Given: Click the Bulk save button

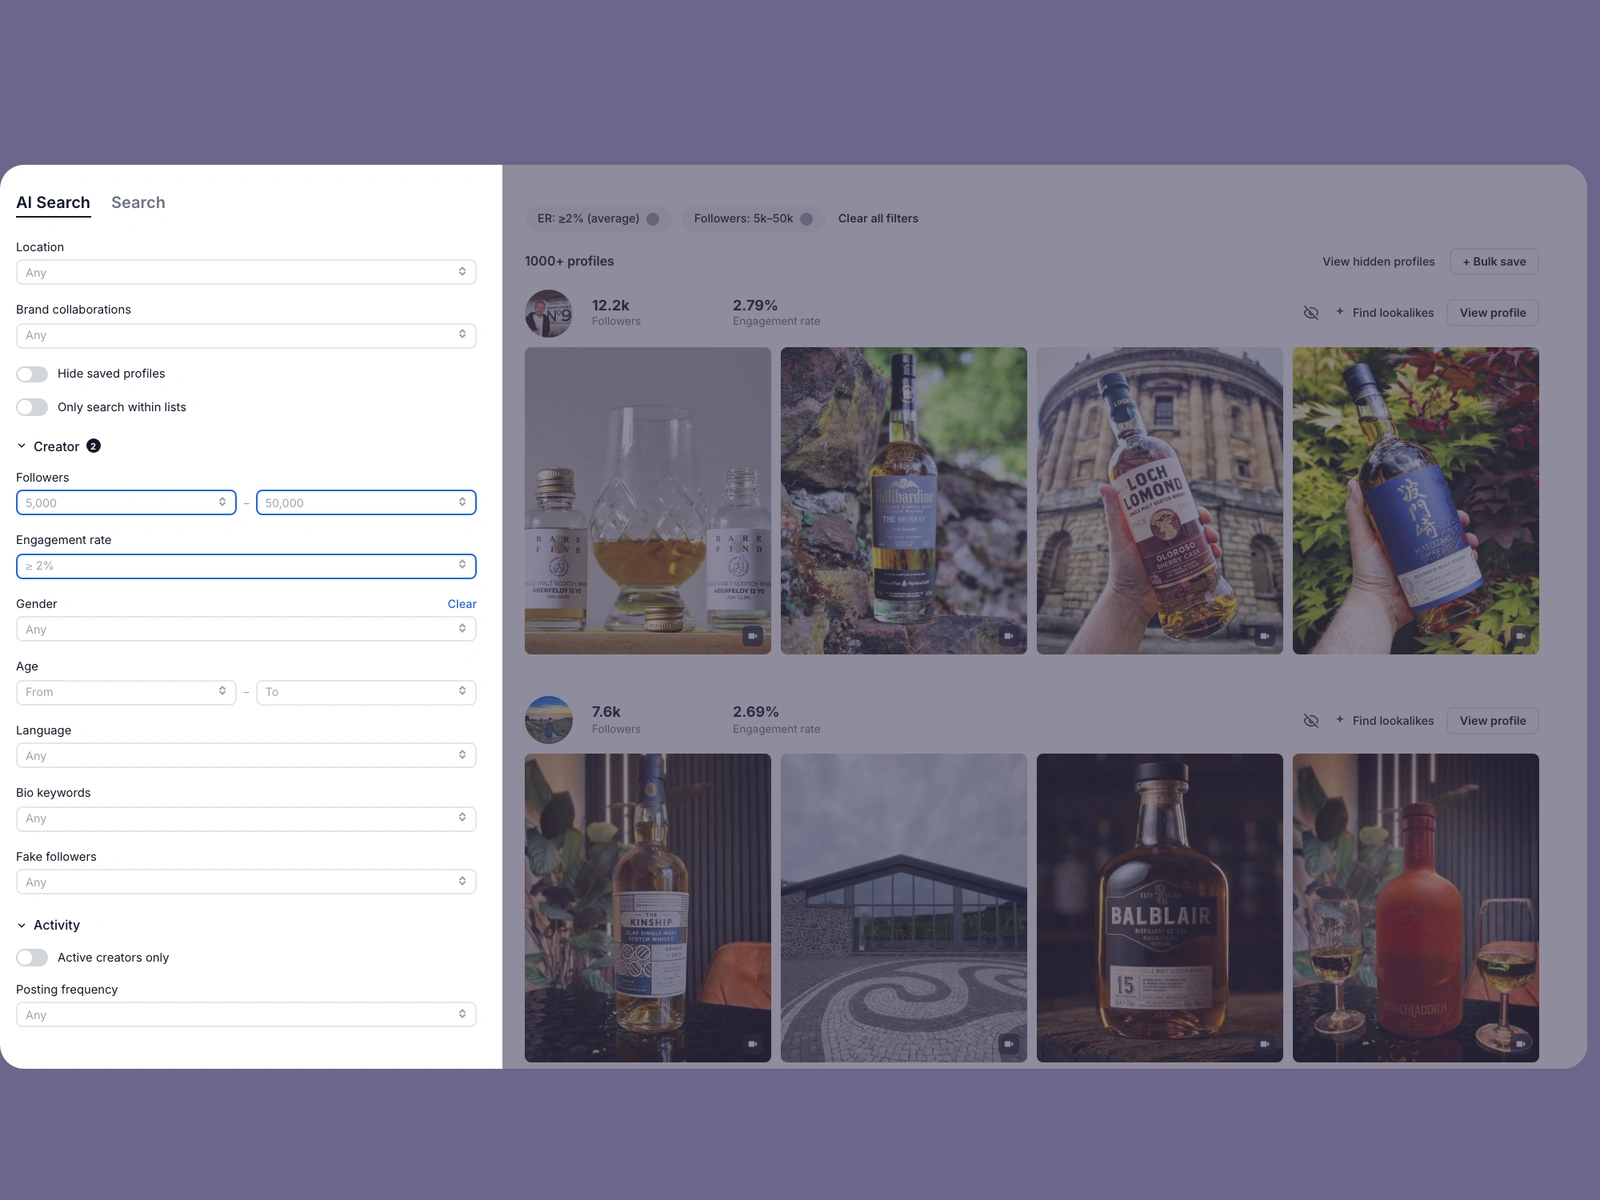Looking at the screenshot, I should click(1494, 262).
